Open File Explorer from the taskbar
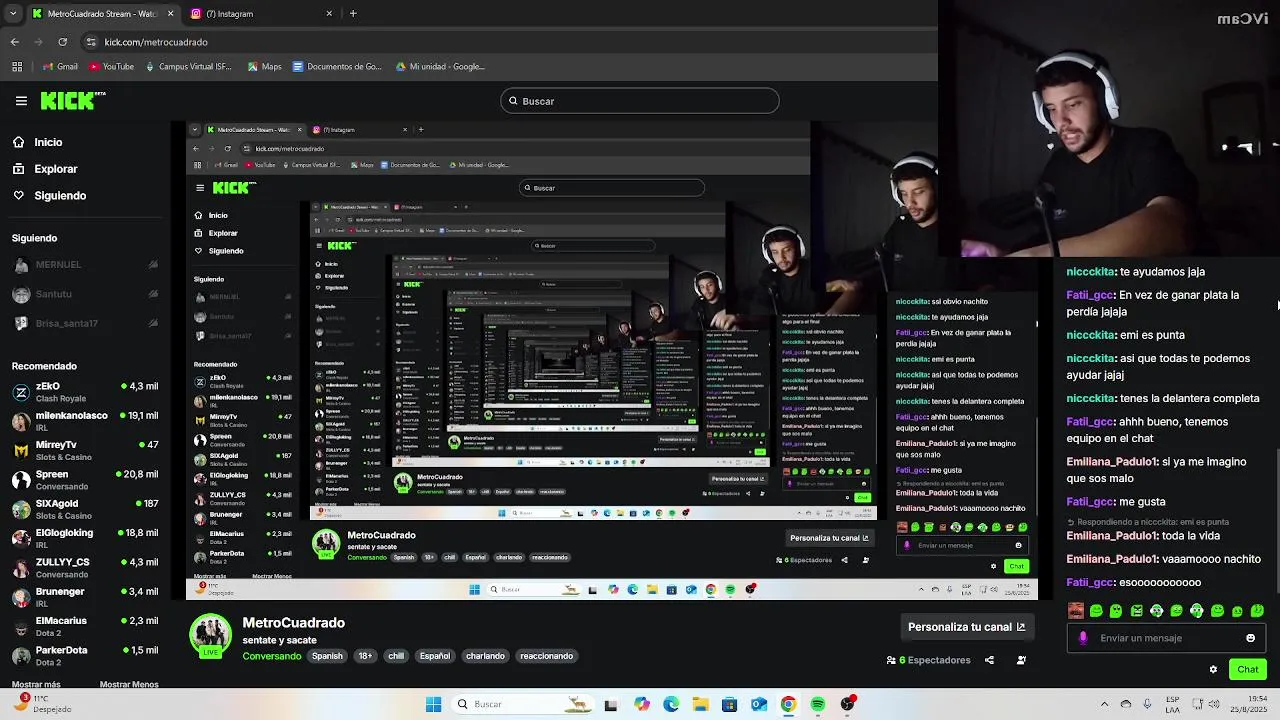This screenshot has width=1280, height=720. click(700, 704)
